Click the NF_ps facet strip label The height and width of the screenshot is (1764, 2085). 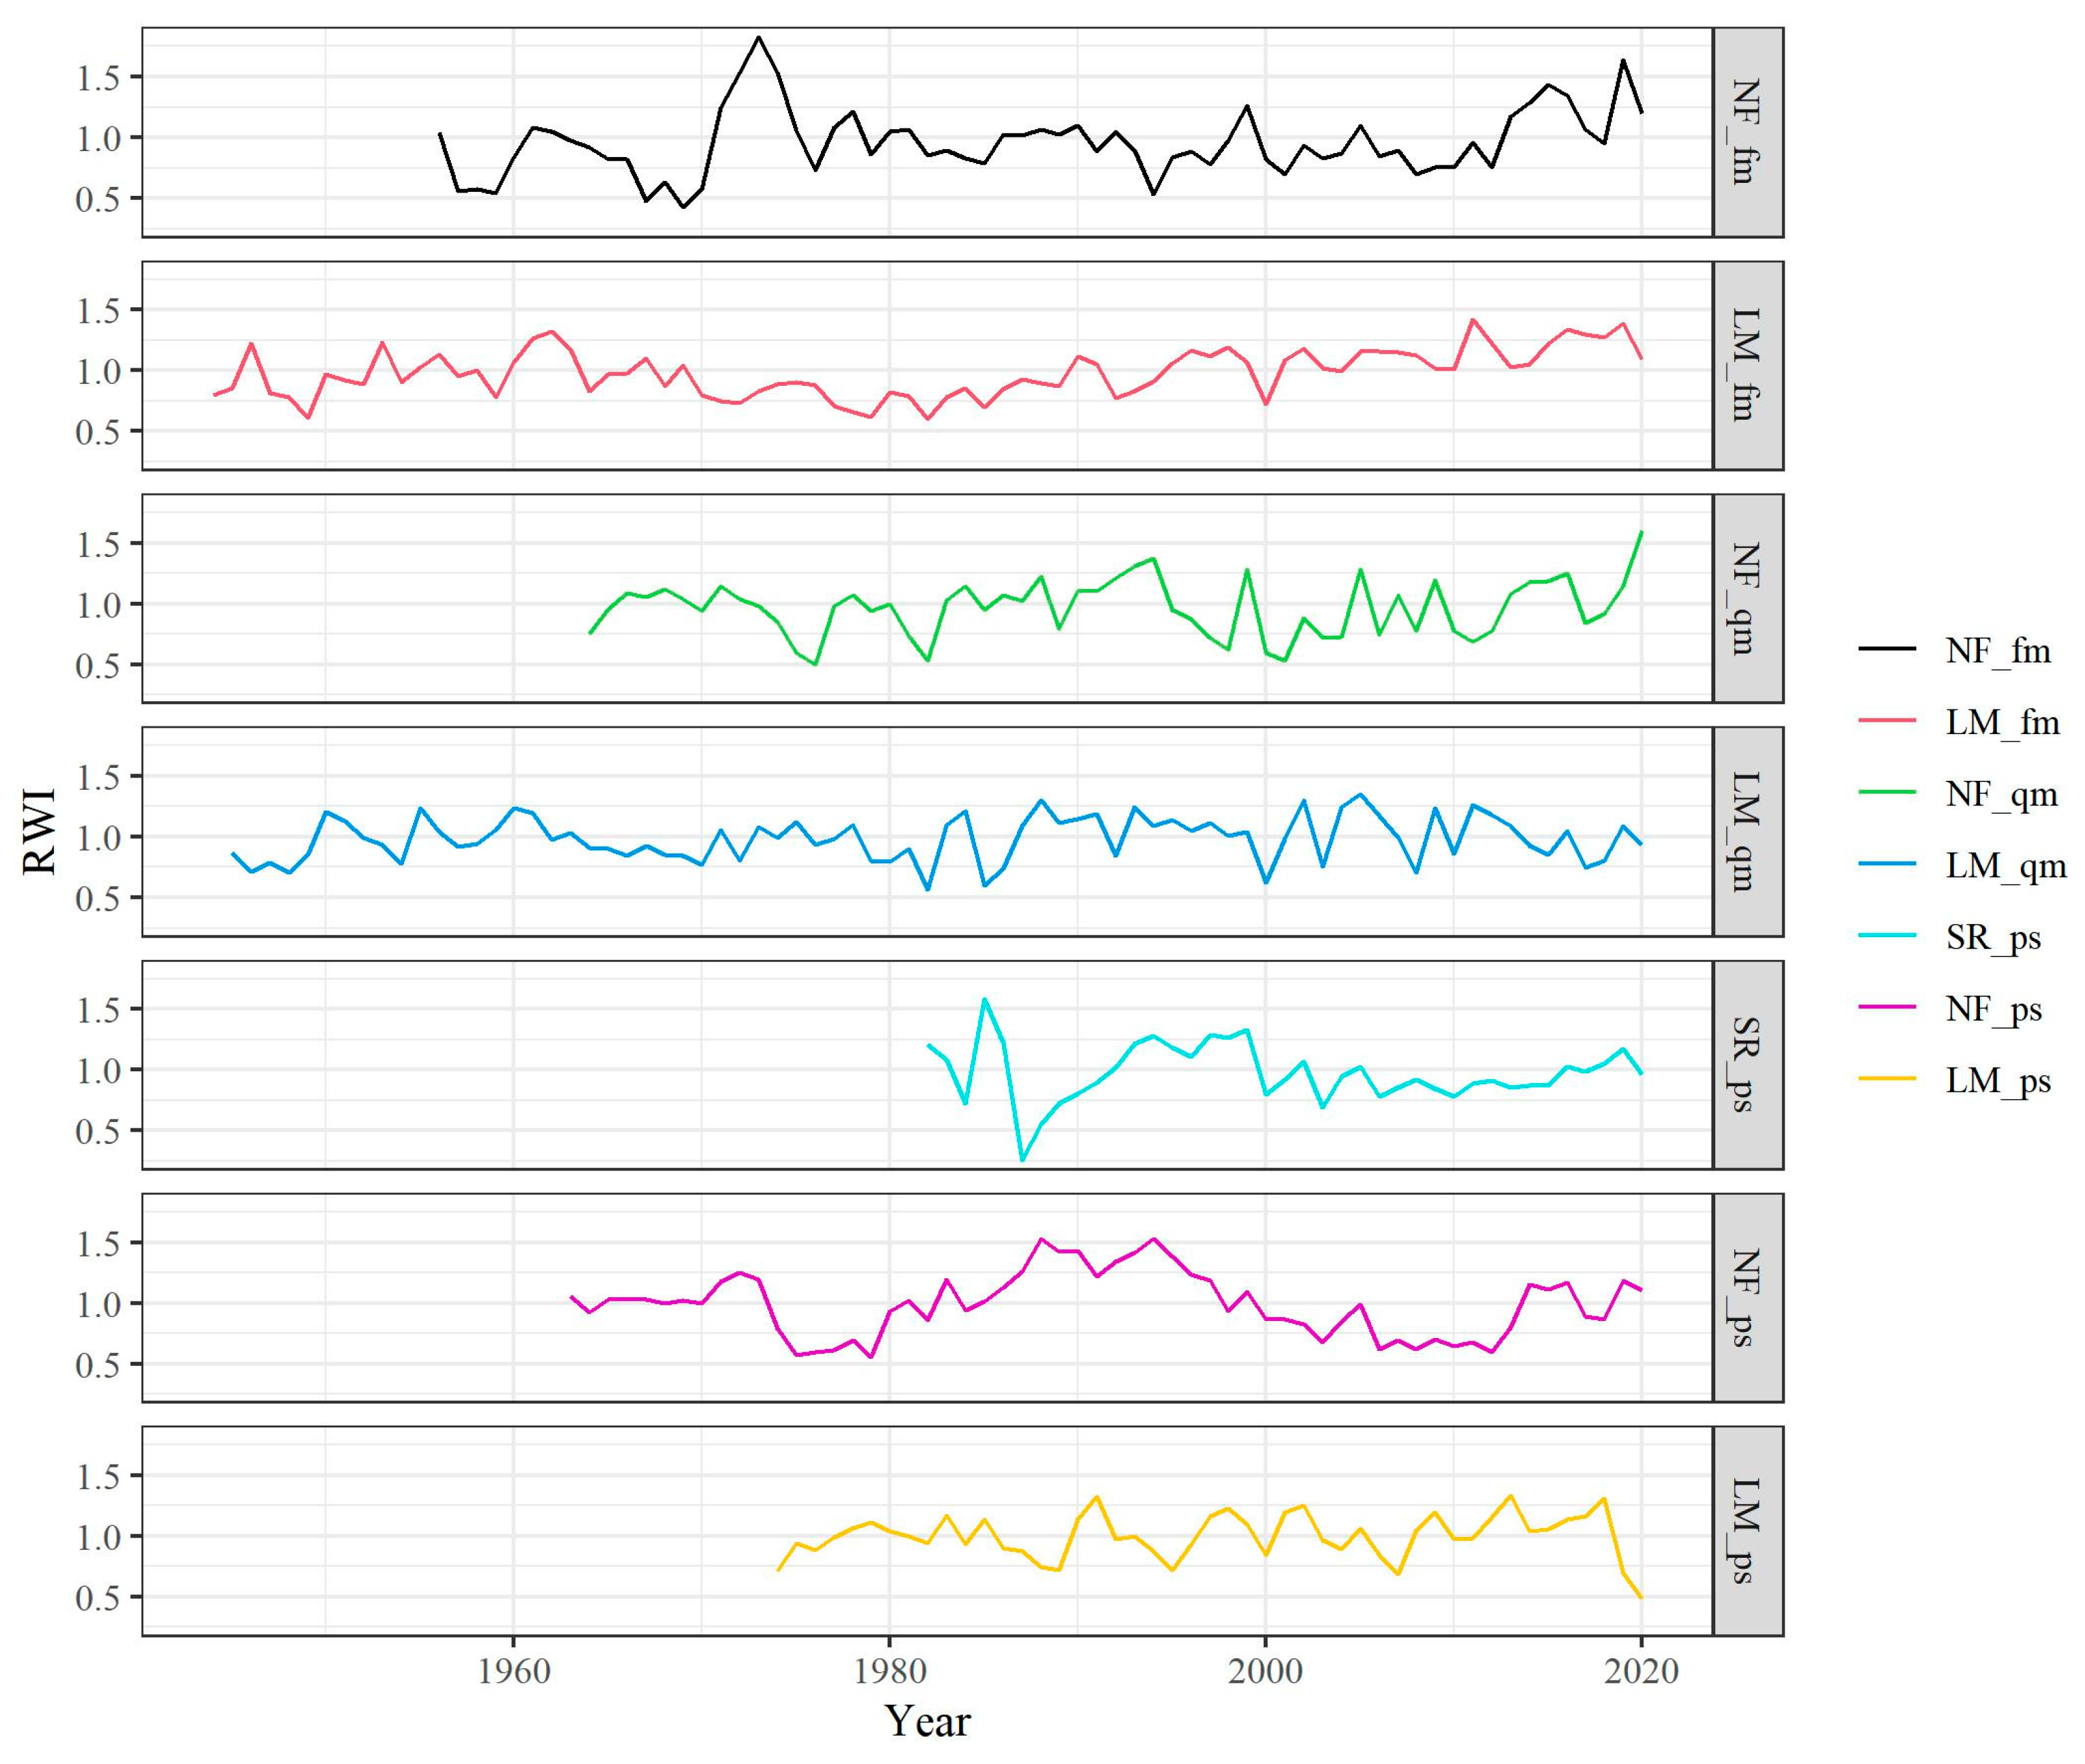(1746, 1297)
